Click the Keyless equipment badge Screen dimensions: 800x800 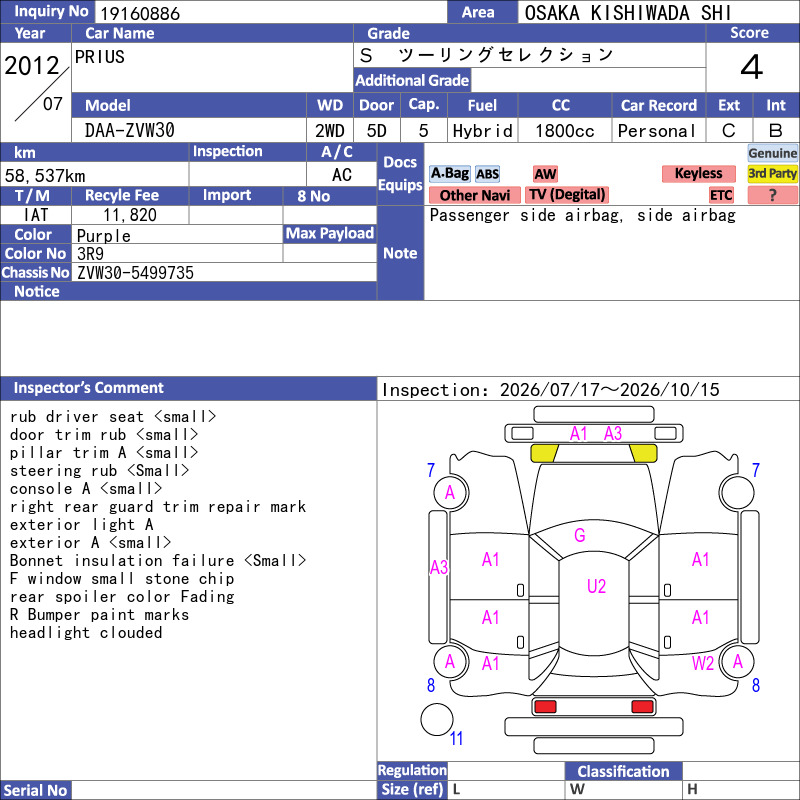click(698, 173)
